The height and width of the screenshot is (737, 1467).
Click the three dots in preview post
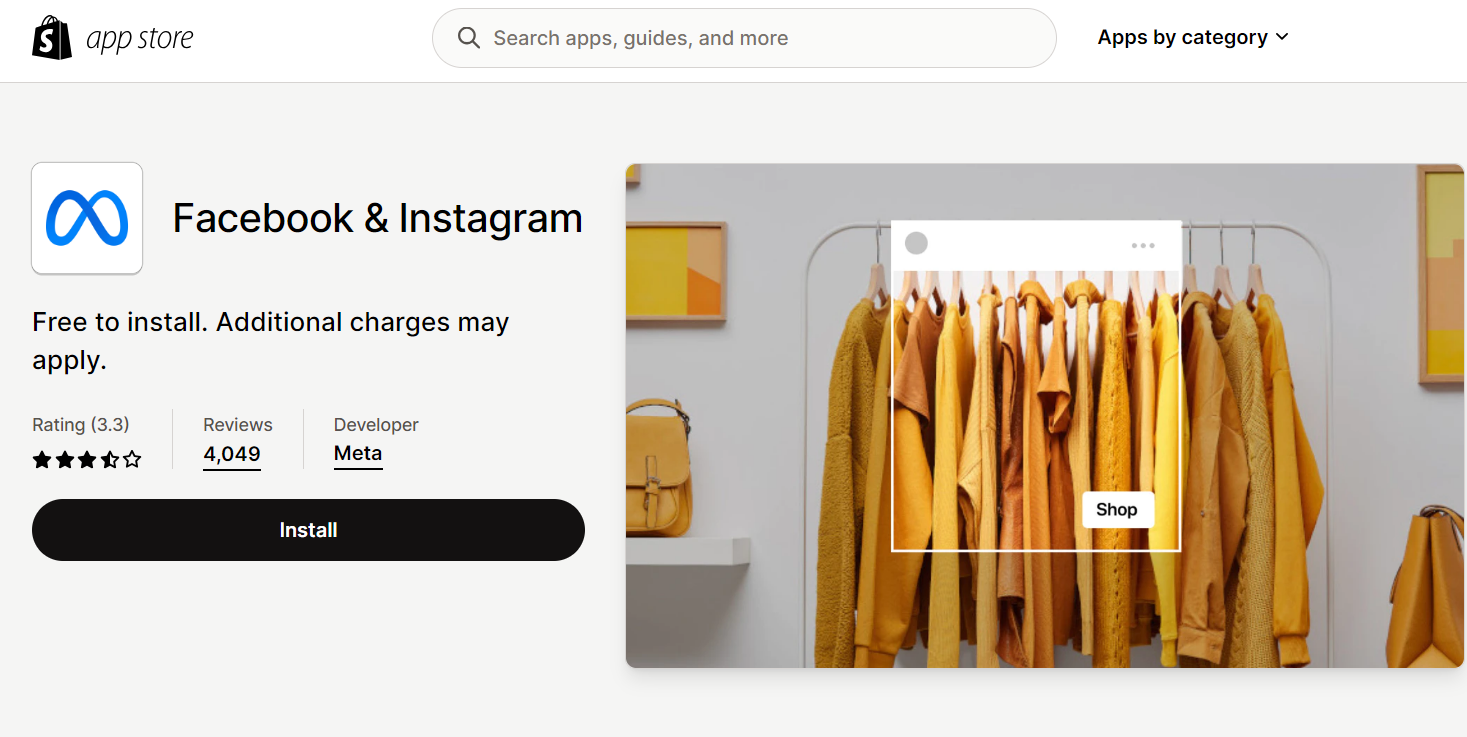pyautogui.click(x=1143, y=245)
